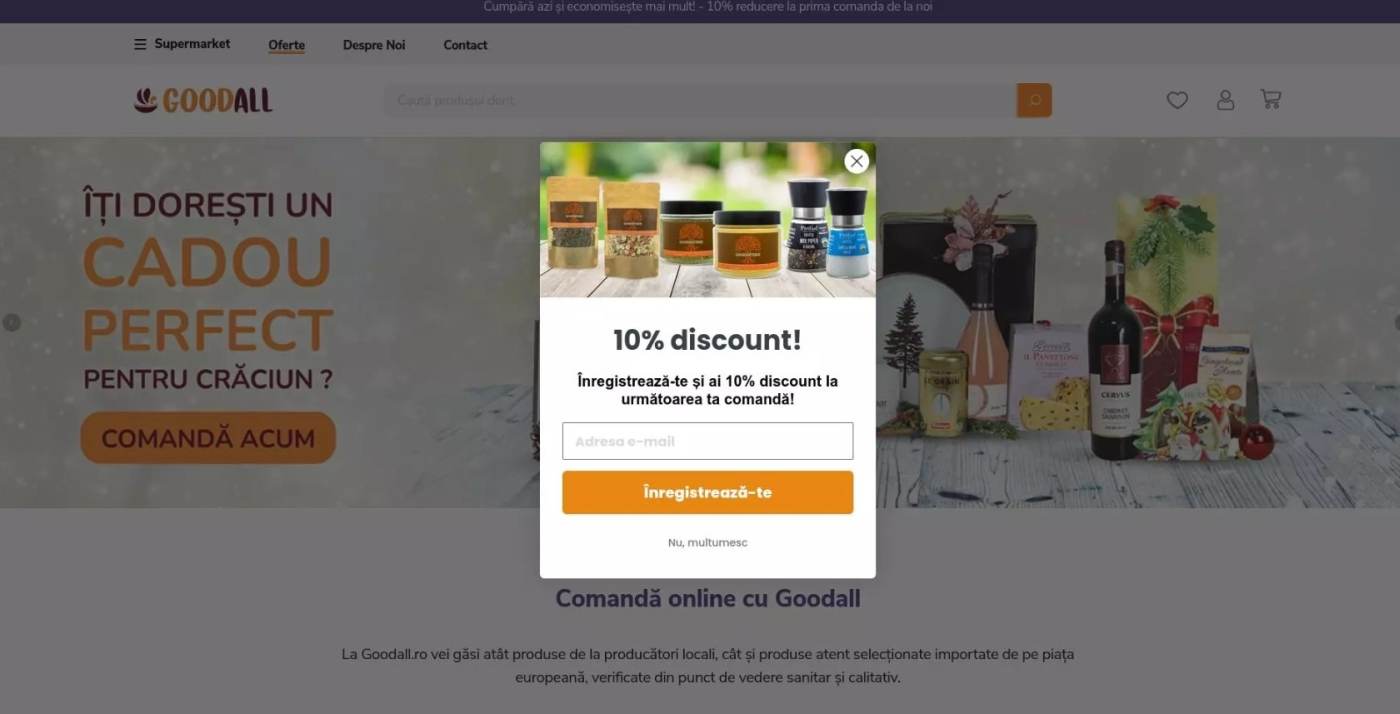The image size is (1400, 714).
Task: Click the Comandă Acum banner button
Action: click(208, 438)
